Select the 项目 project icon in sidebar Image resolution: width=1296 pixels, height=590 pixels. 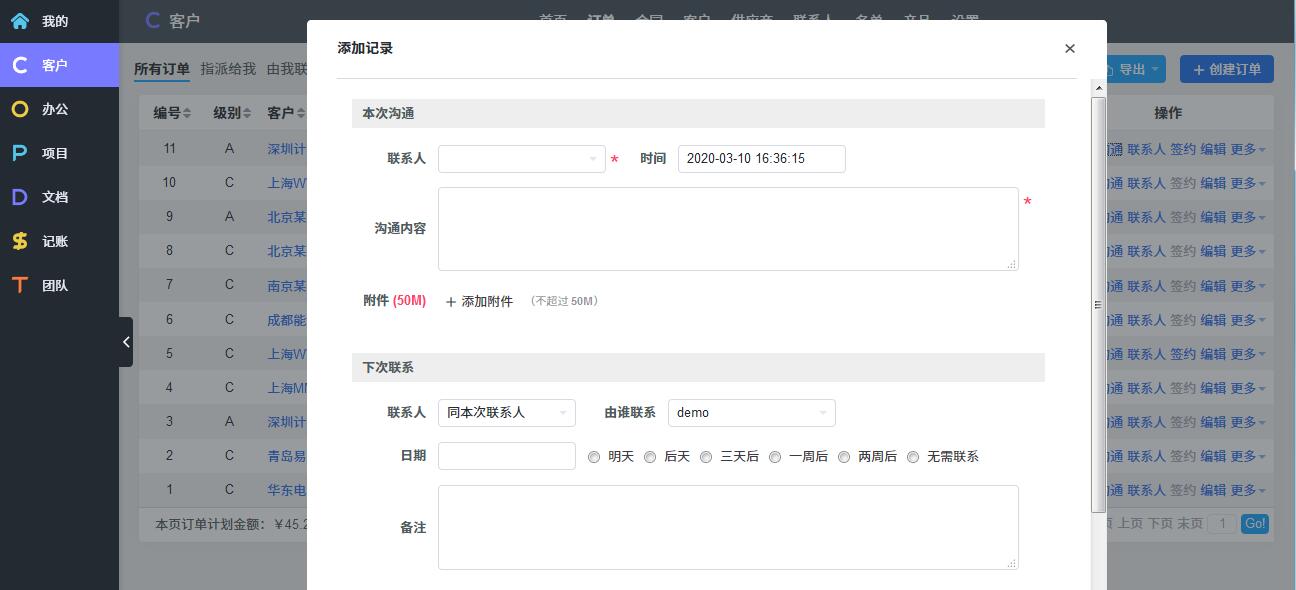click(20, 153)
